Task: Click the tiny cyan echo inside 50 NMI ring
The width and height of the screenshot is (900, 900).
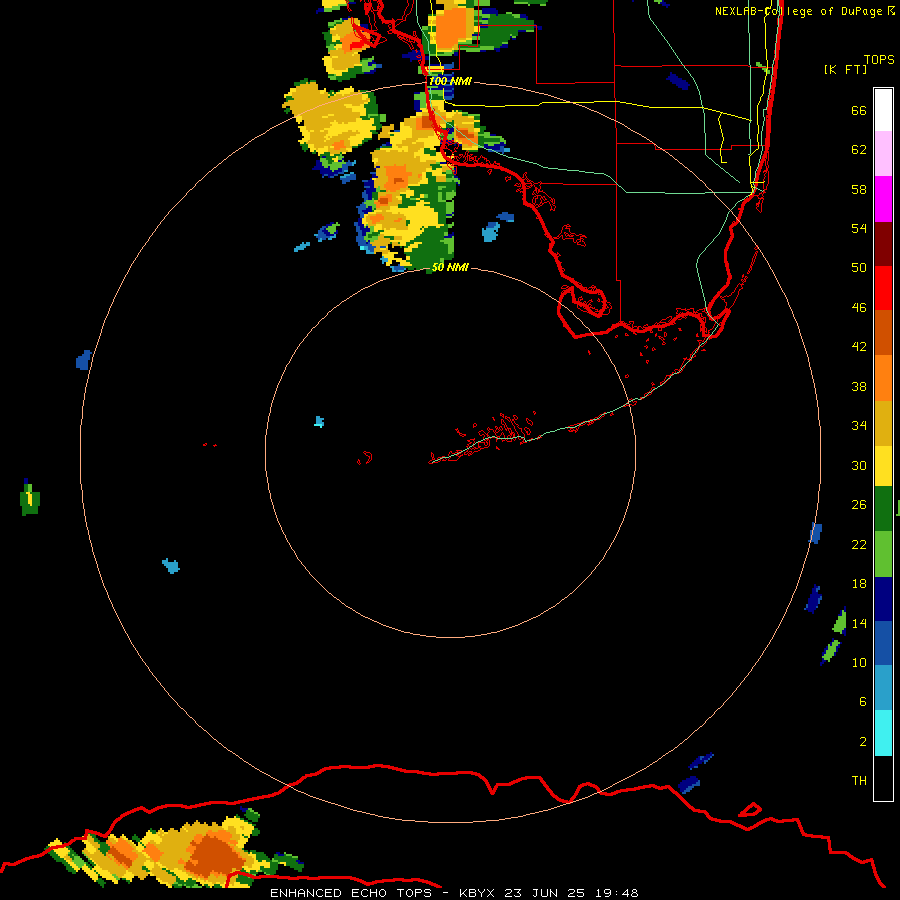Action: 319,422
